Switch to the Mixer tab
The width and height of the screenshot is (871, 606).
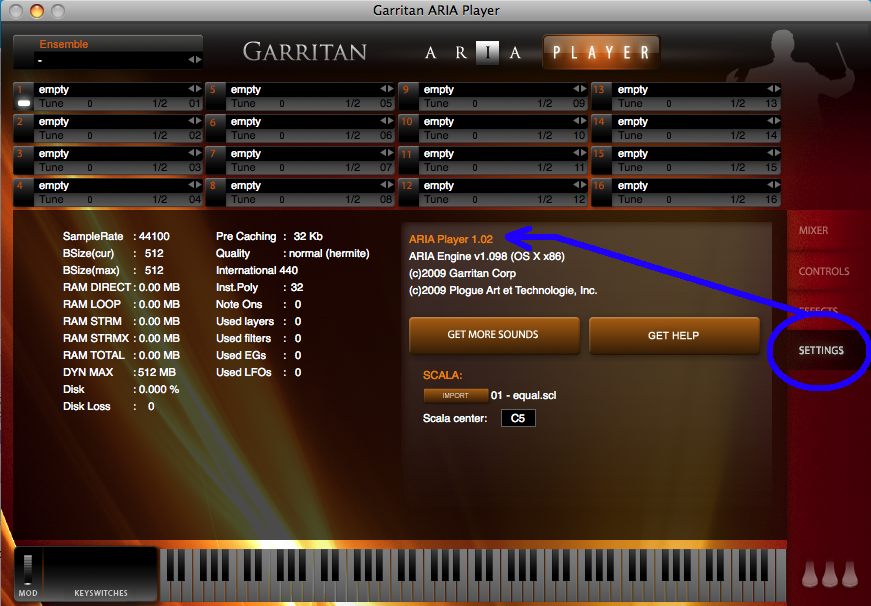[813, 231]
